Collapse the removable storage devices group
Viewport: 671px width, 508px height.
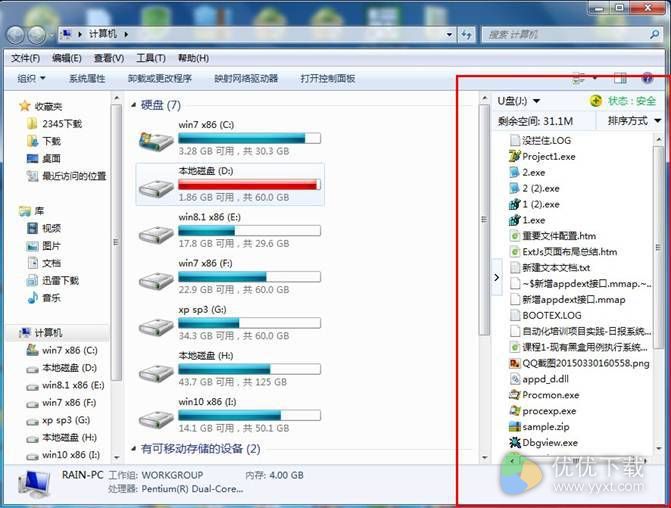tap(134, 449)
